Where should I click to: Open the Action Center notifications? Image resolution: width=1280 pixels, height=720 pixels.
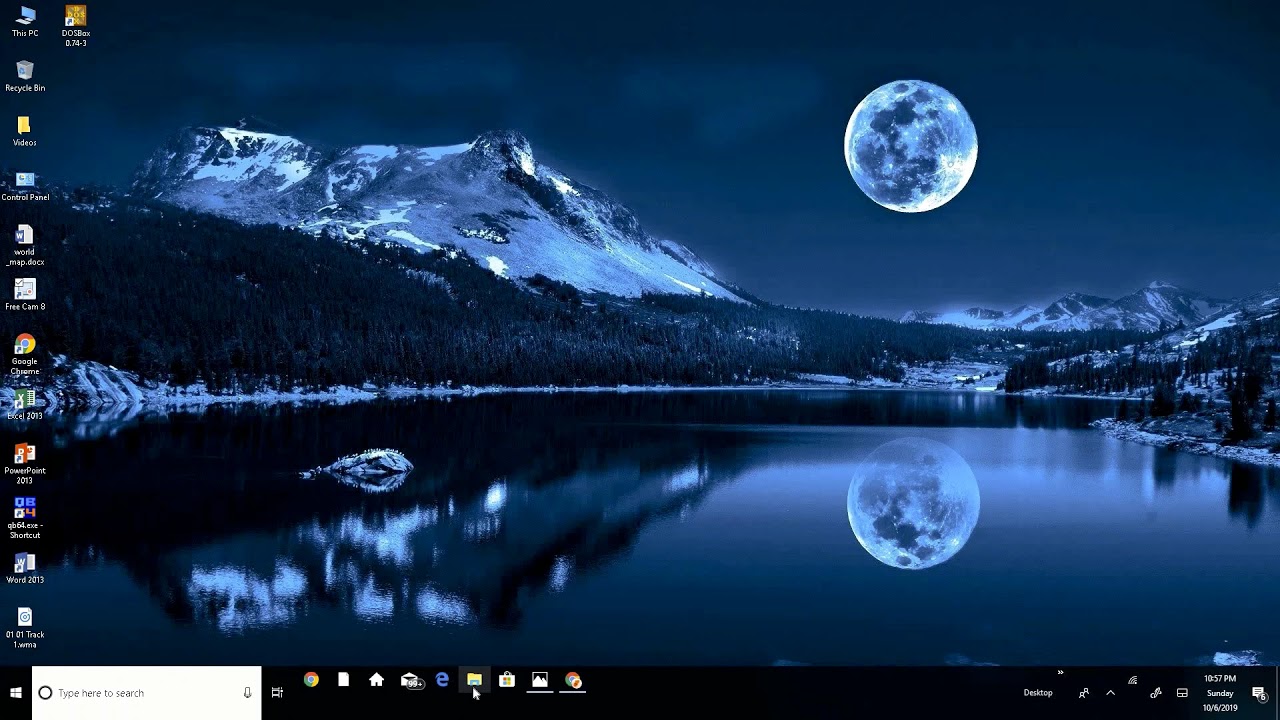point(1260,693)
